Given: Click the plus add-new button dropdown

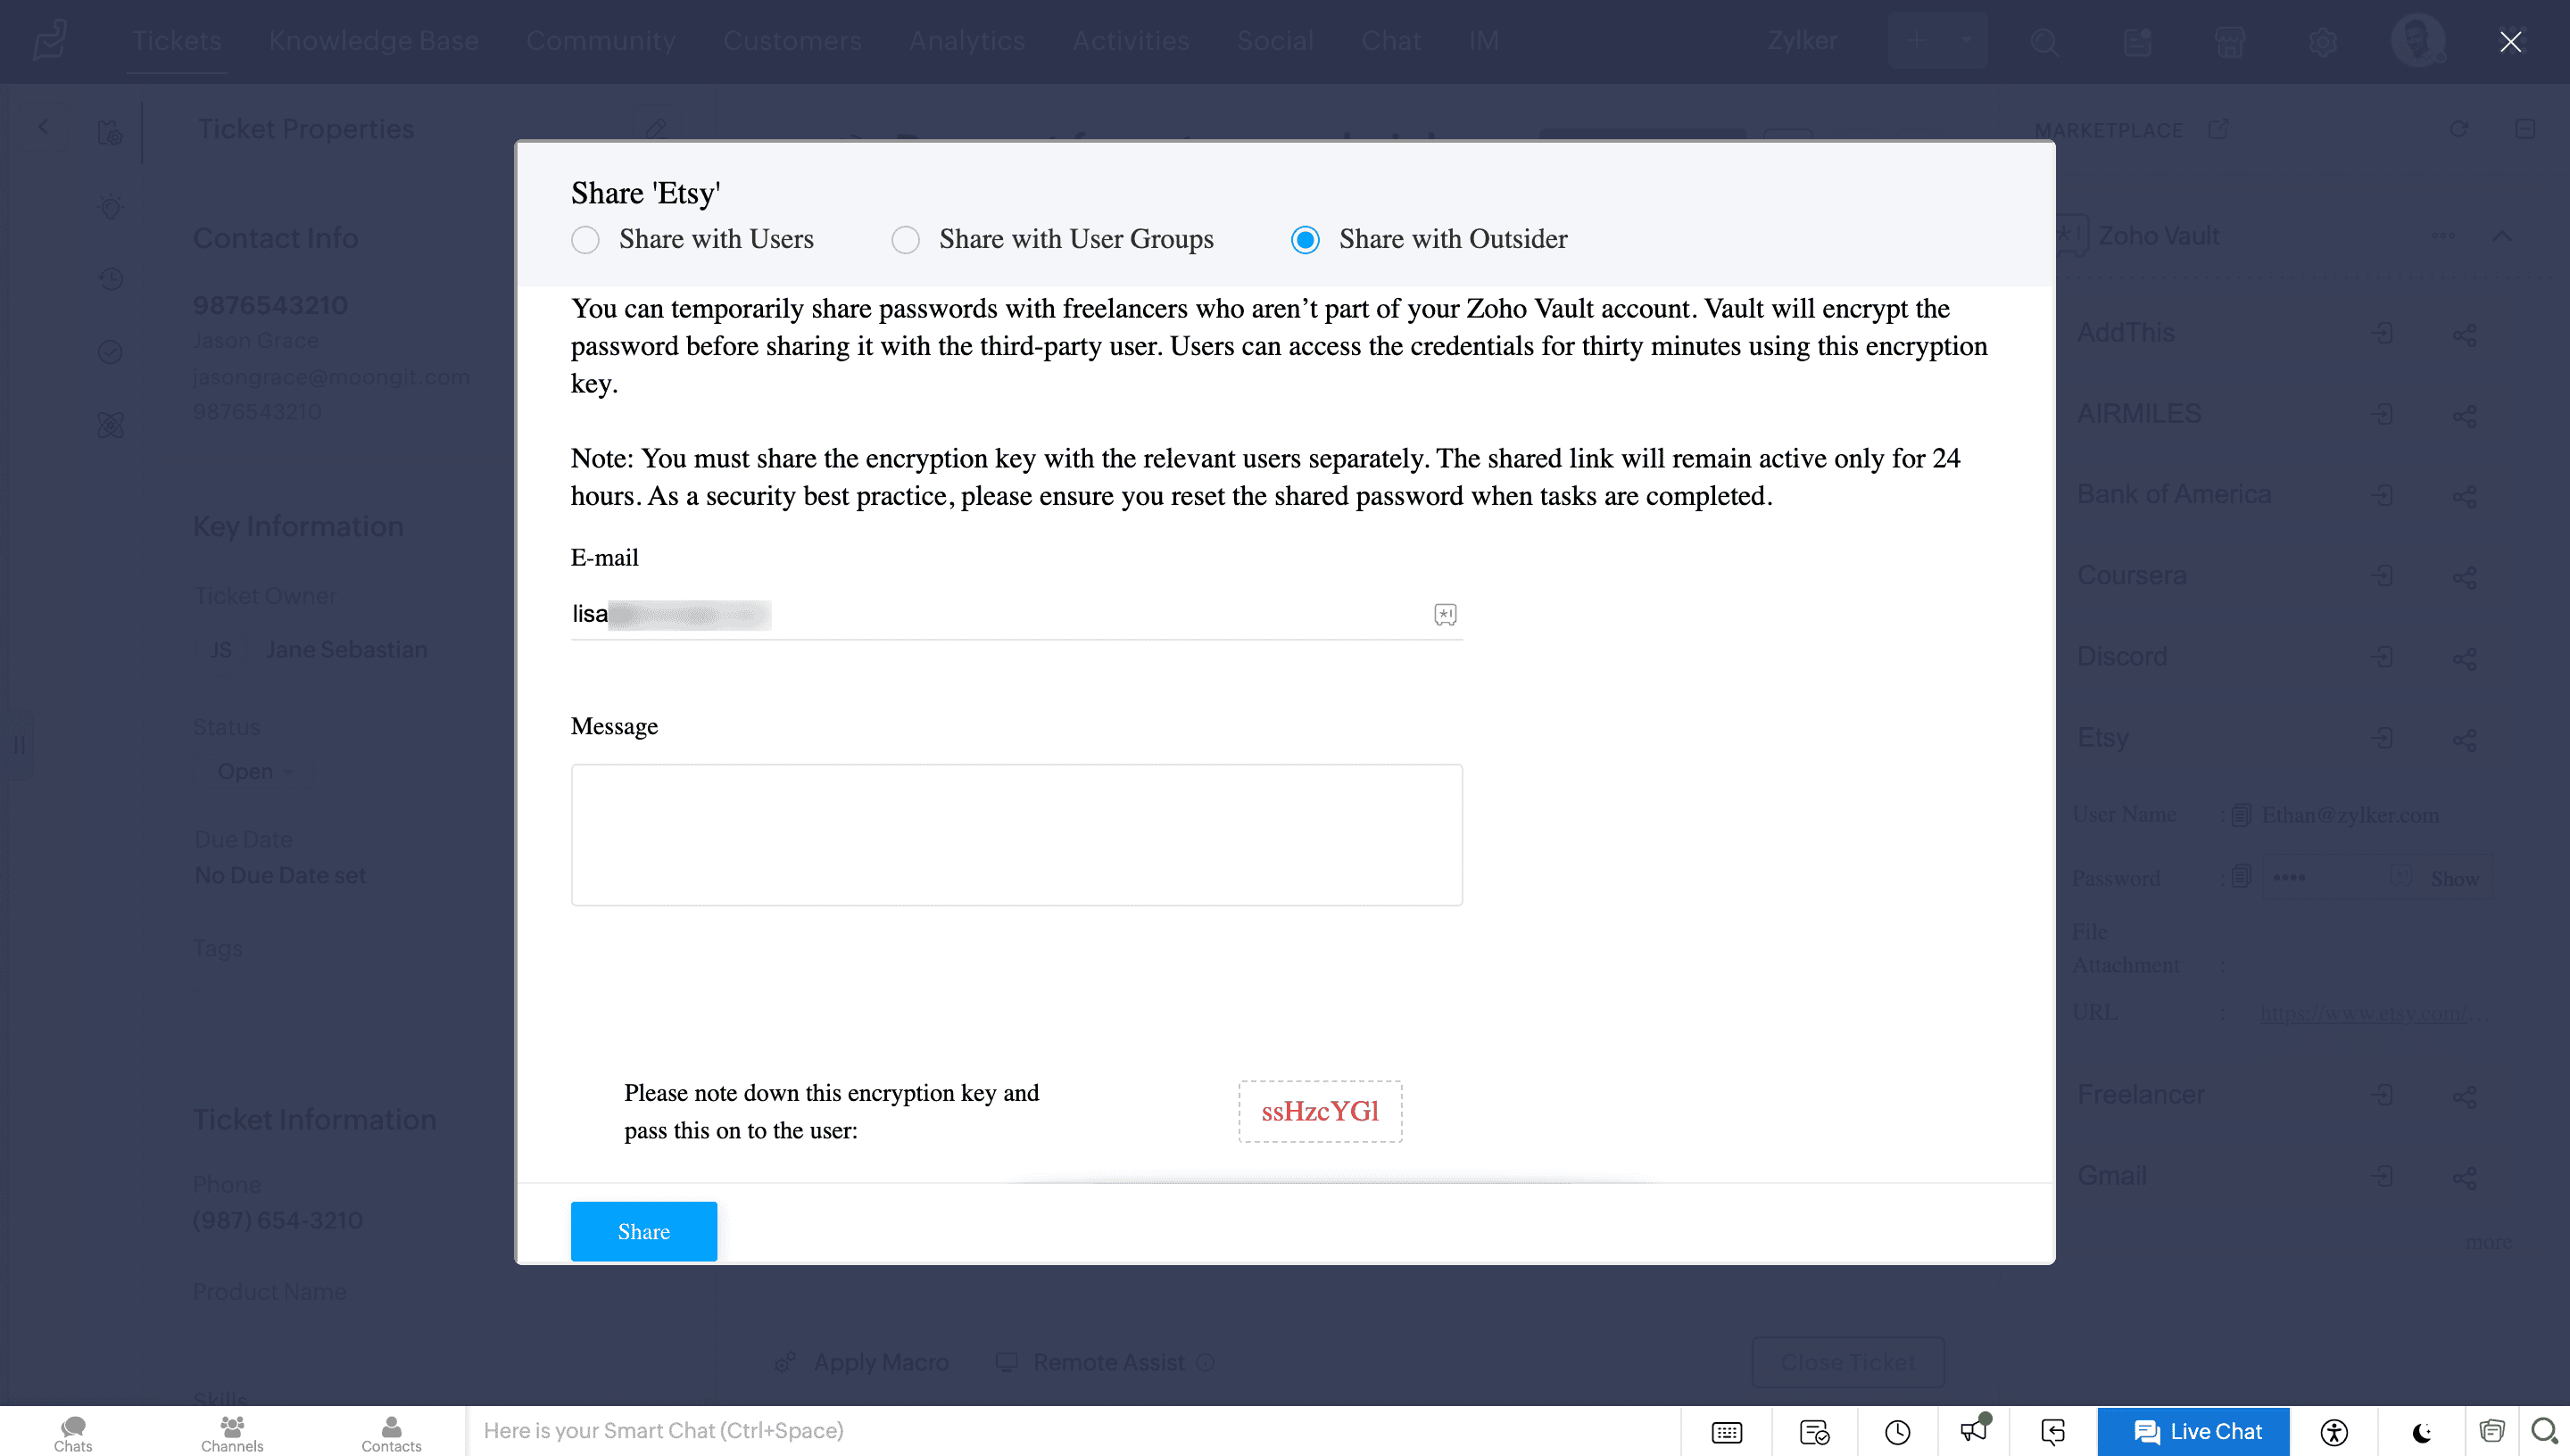Looking at the screenshot, I should (x=1938, y=41).
